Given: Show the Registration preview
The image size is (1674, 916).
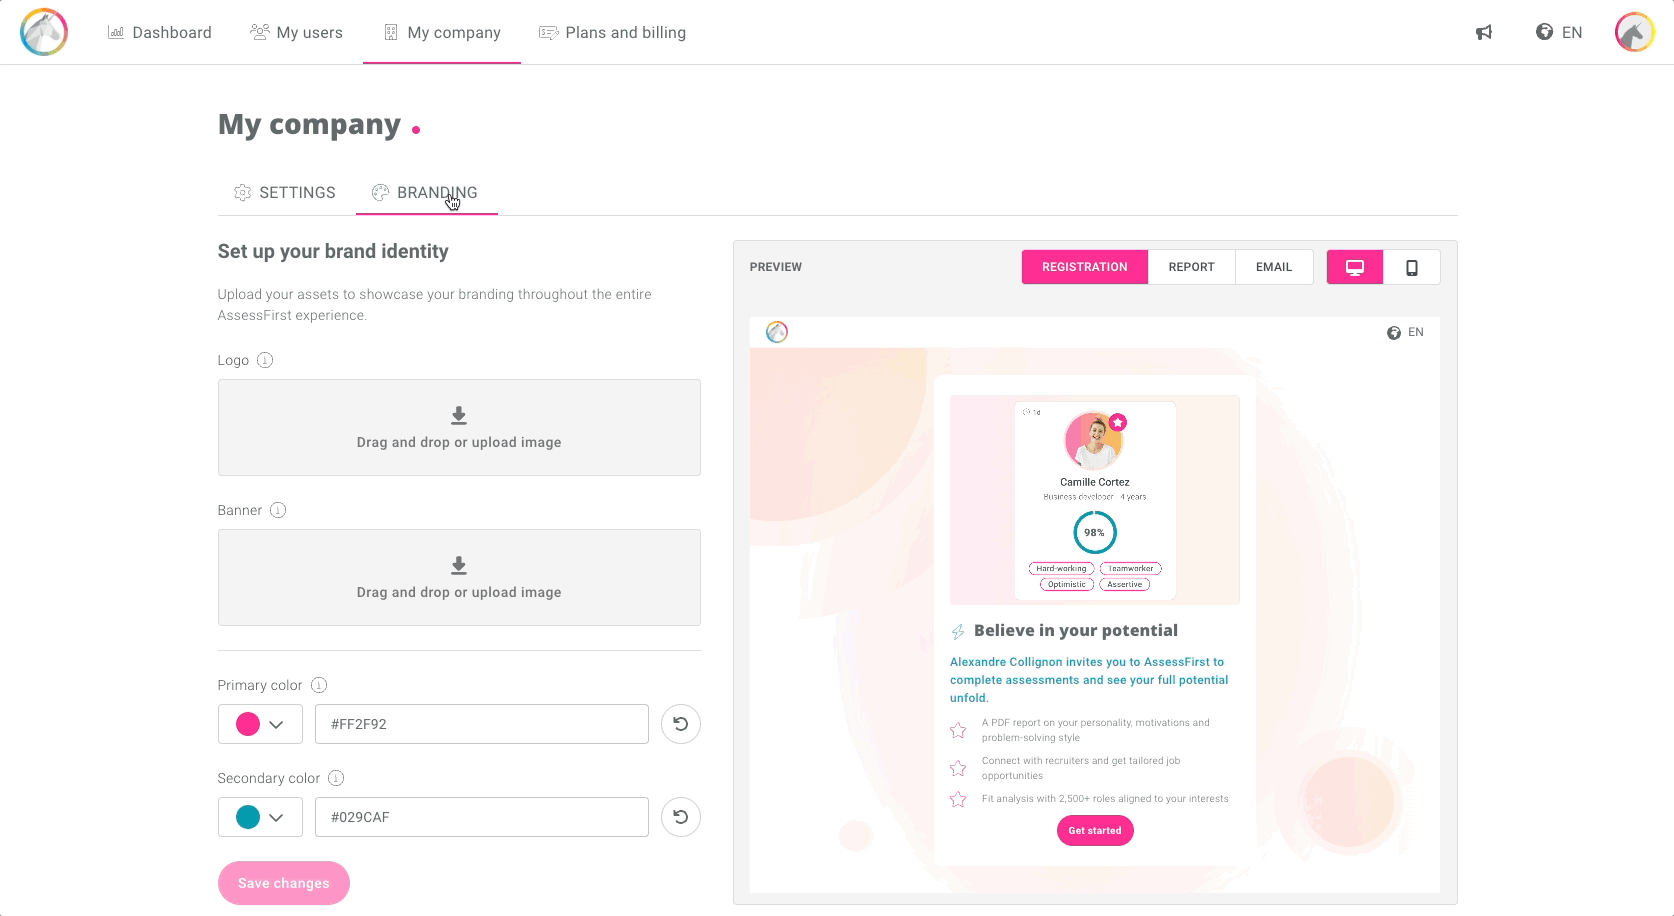Looking at the screenshot, I should pyautogui.click(x=1084, y=267).
